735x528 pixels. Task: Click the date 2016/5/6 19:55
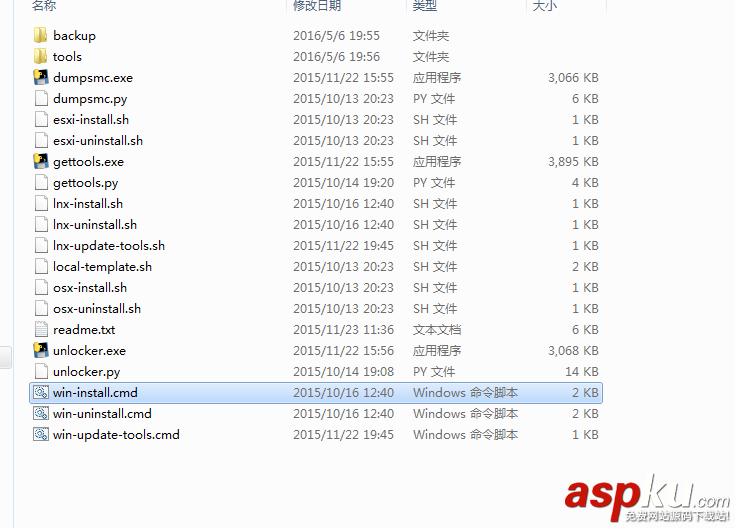coord(337,36)
